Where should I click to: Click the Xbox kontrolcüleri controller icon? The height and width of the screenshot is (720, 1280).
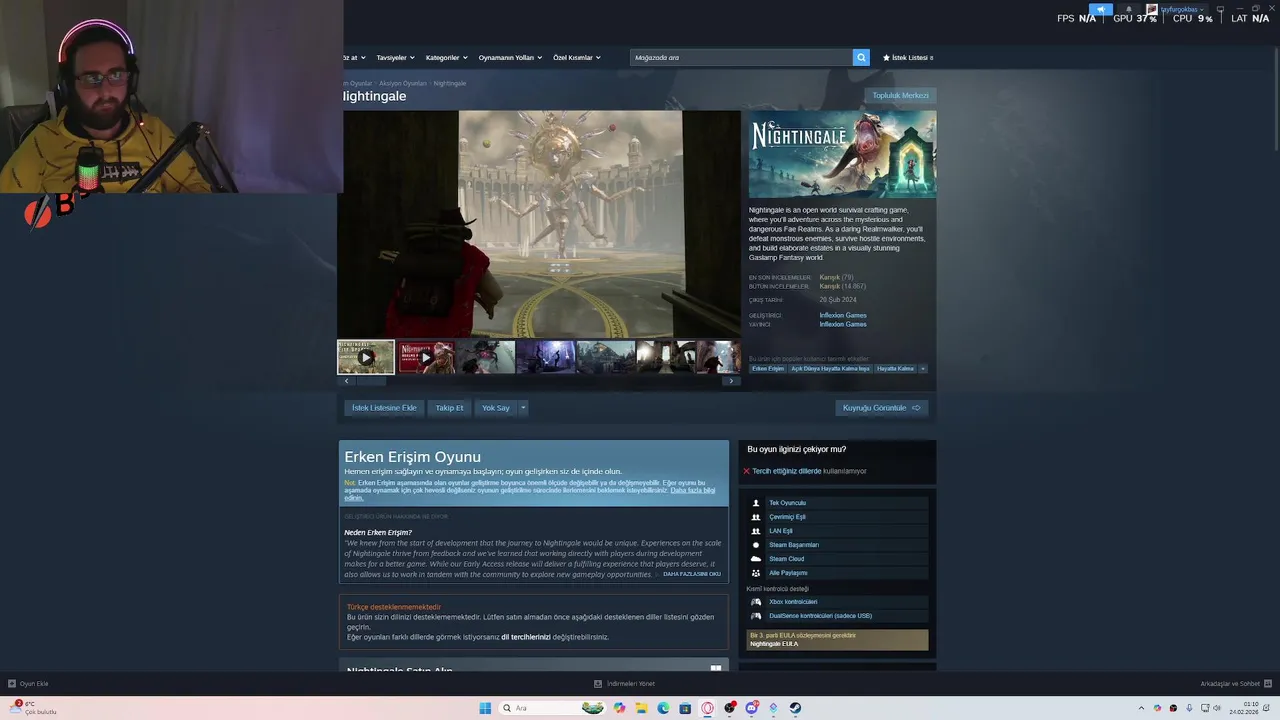756,602
